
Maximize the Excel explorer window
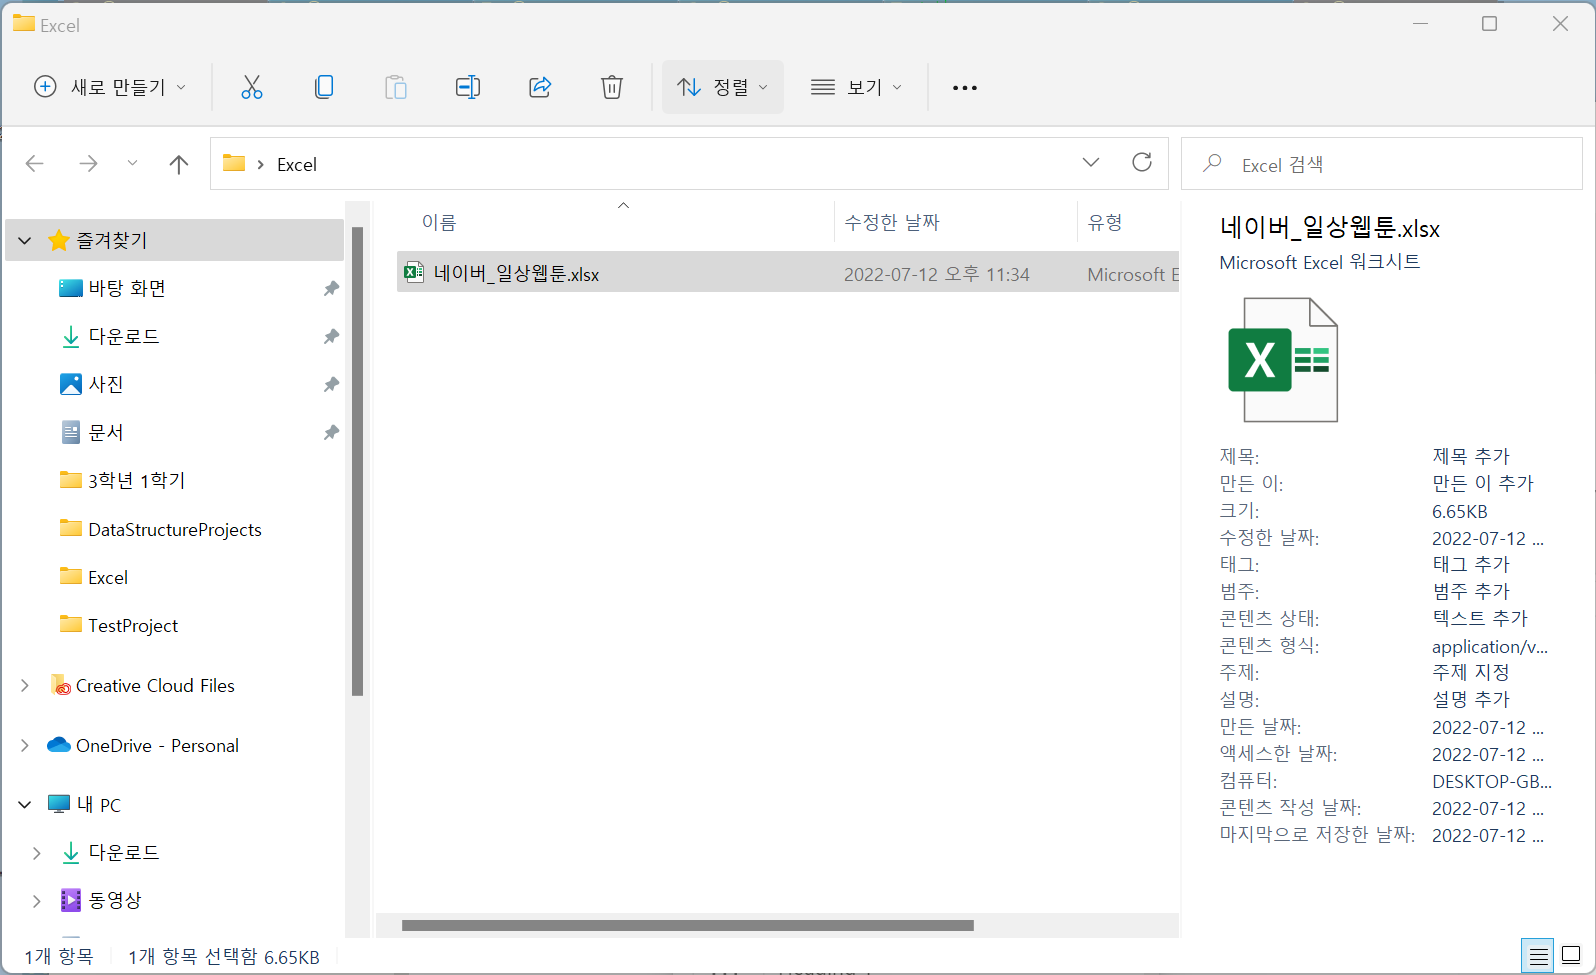tap(1489, 24)
